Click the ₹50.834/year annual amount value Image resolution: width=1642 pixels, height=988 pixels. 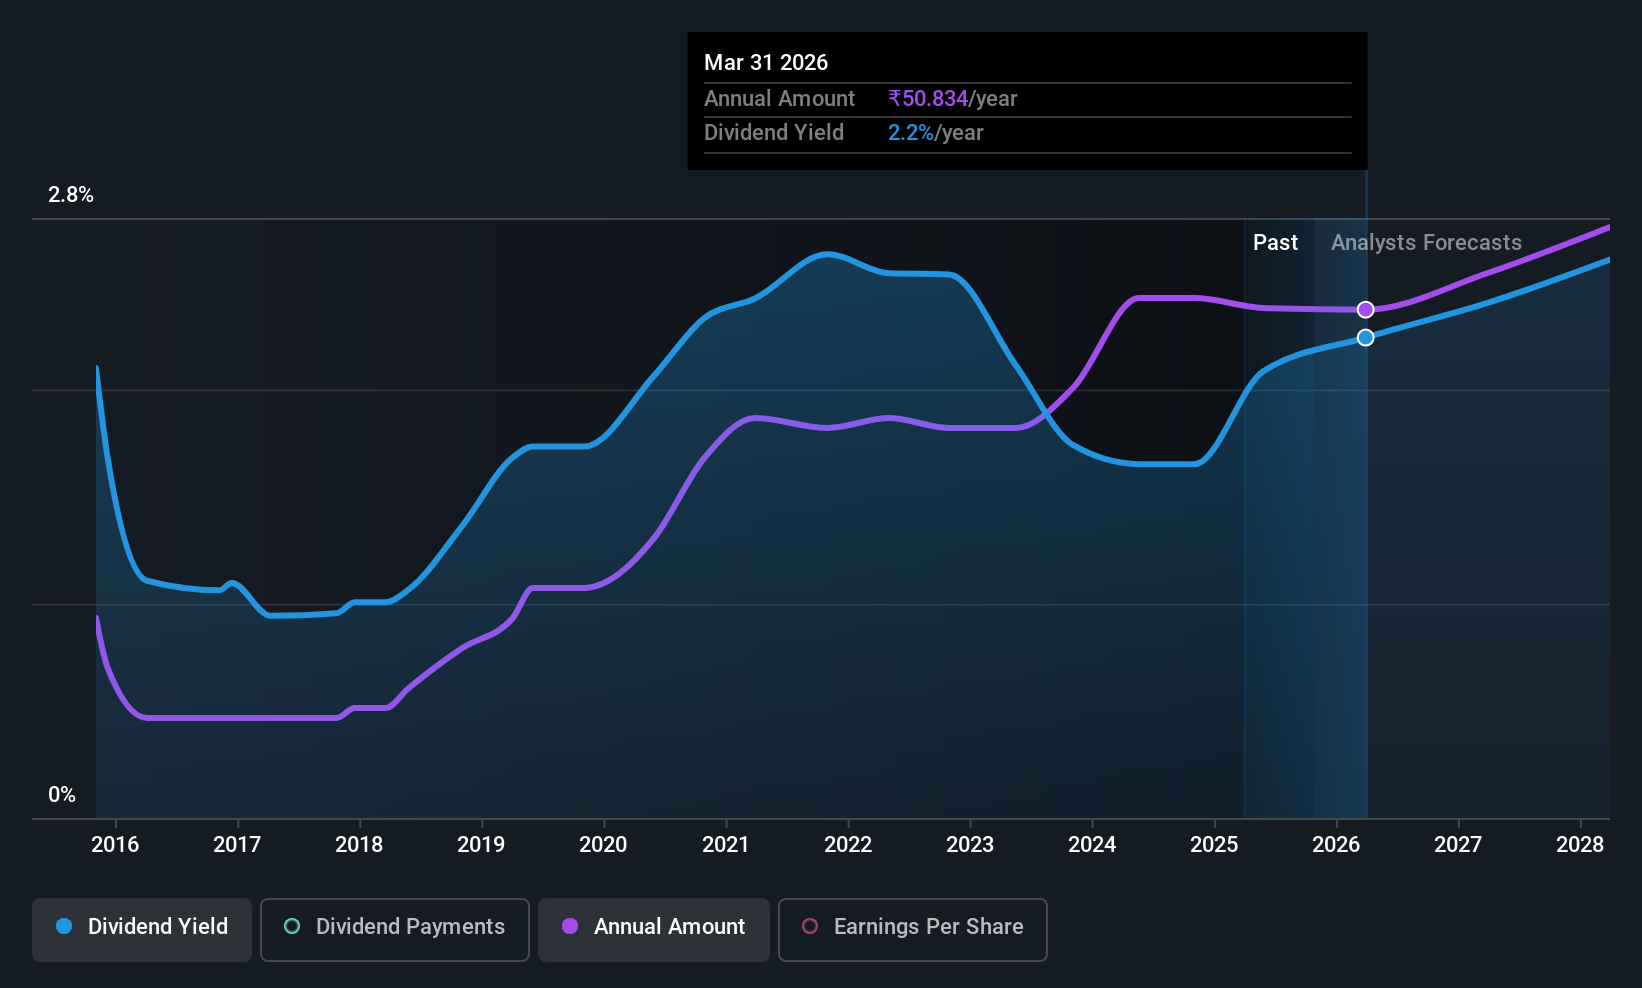click(x=952, y=99)
